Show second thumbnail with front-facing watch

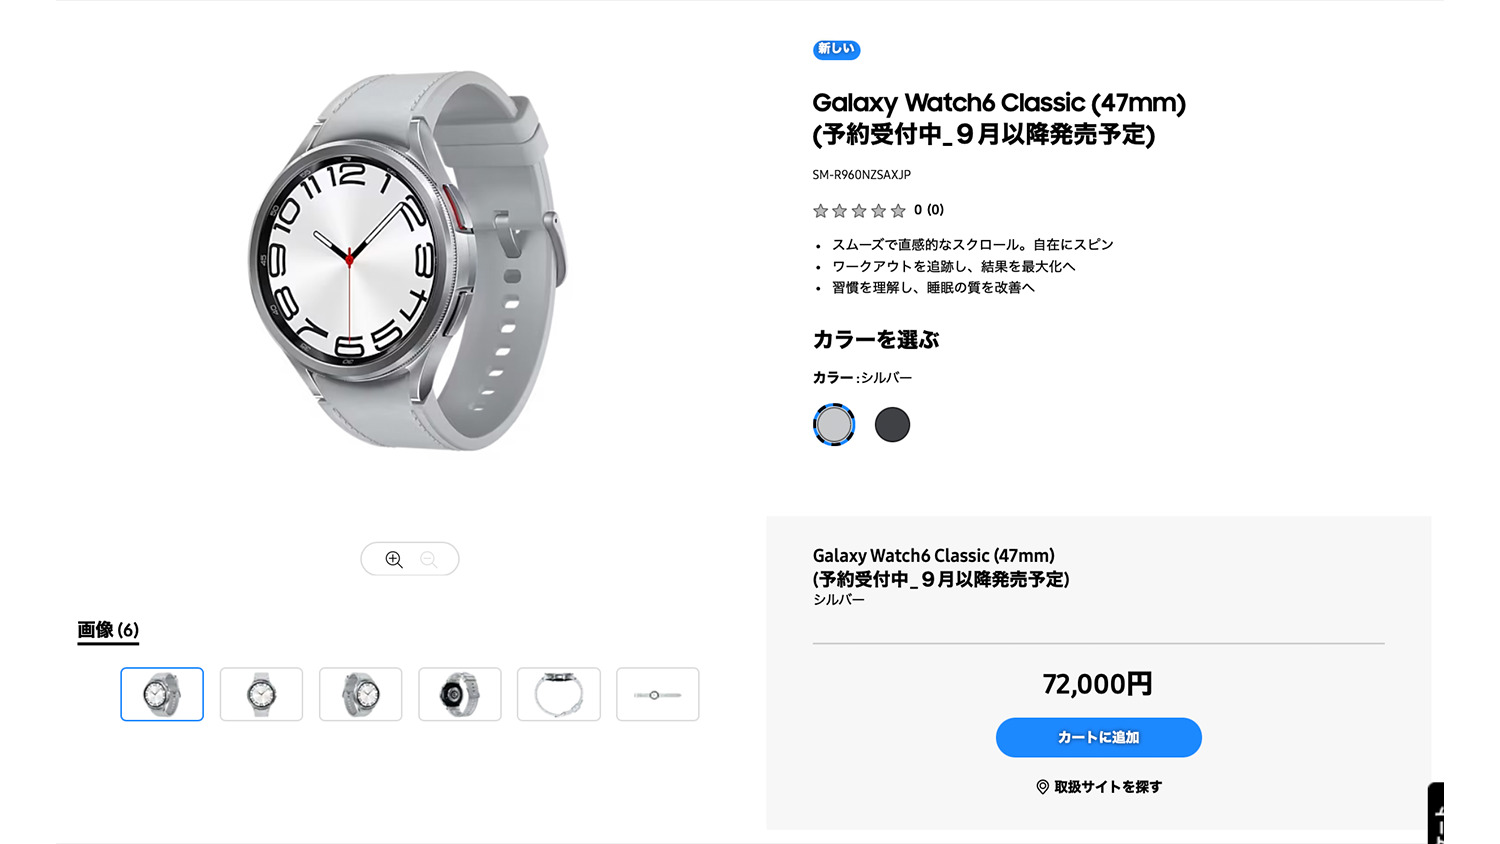[261, 694]
